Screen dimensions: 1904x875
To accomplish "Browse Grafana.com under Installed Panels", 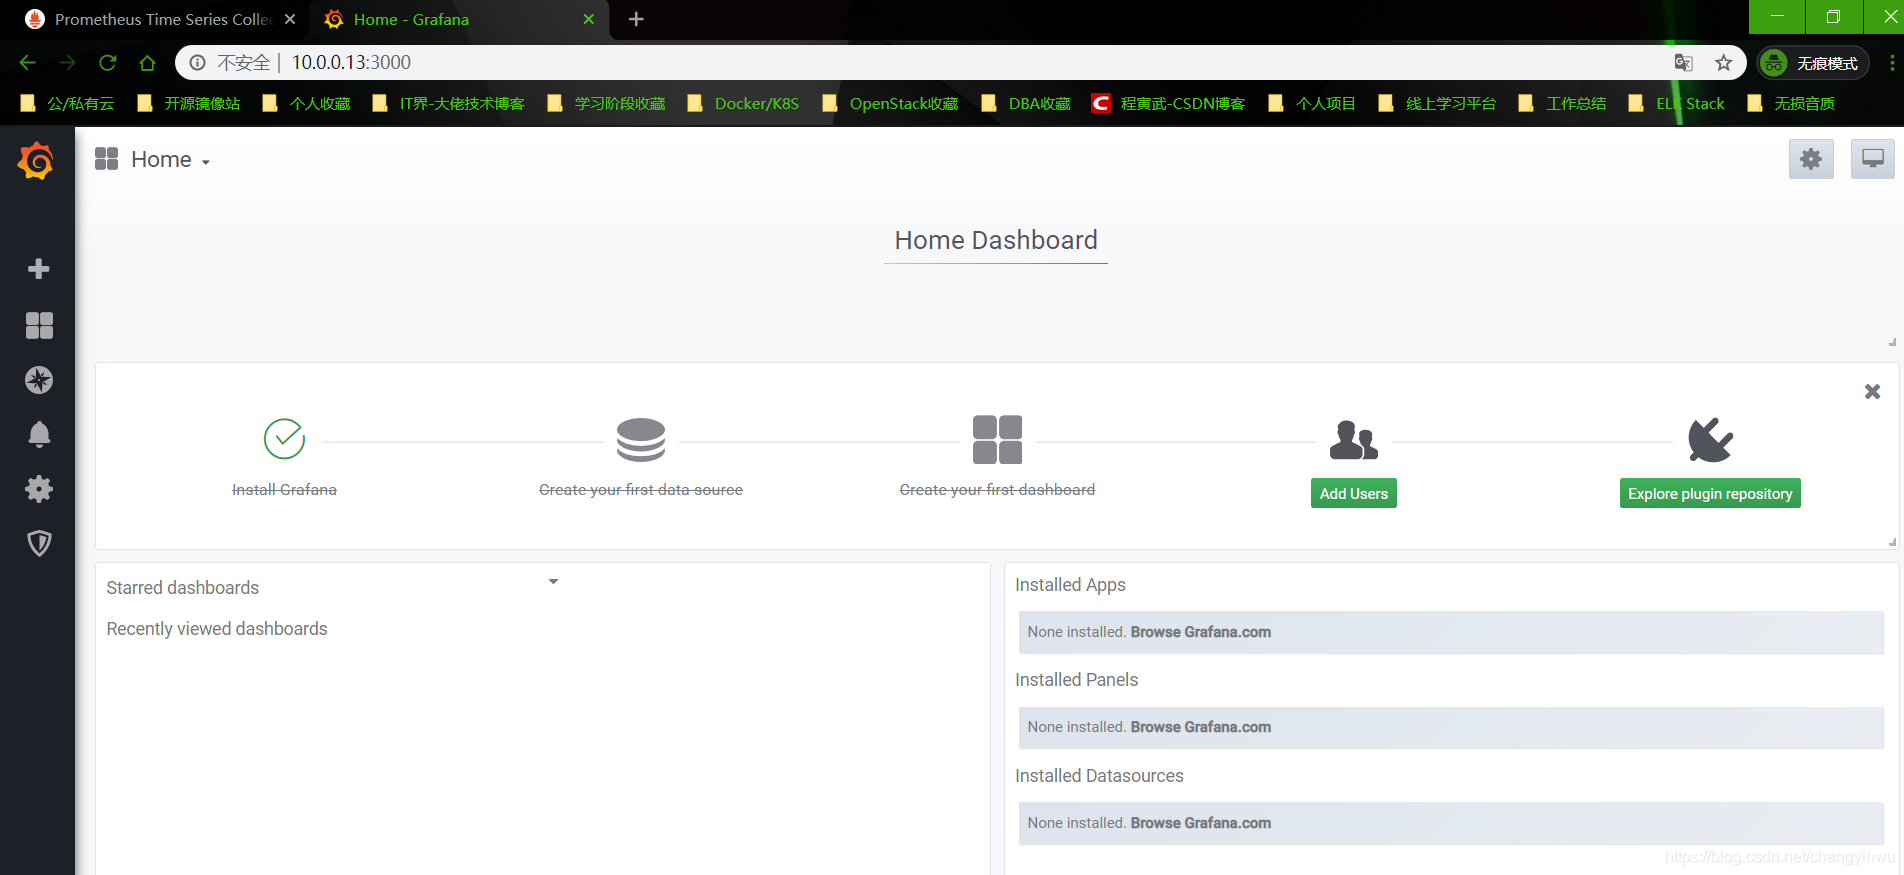I will tap(1201, 727).
